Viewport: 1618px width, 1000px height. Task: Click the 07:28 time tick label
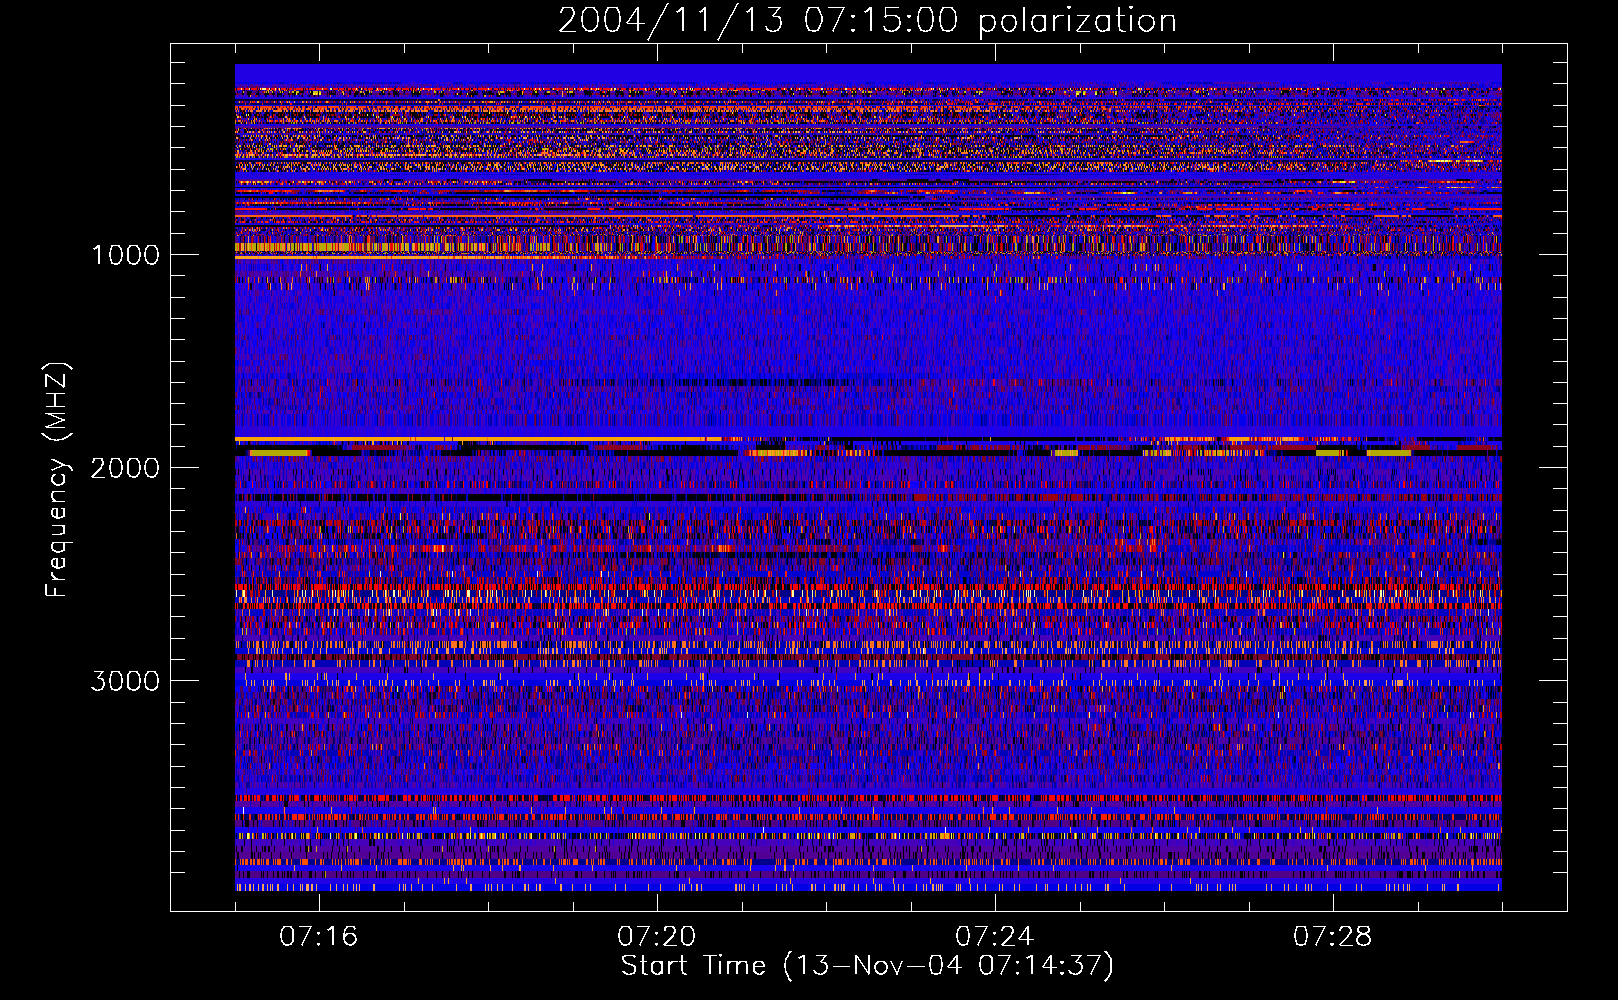tap(1332, 937)
